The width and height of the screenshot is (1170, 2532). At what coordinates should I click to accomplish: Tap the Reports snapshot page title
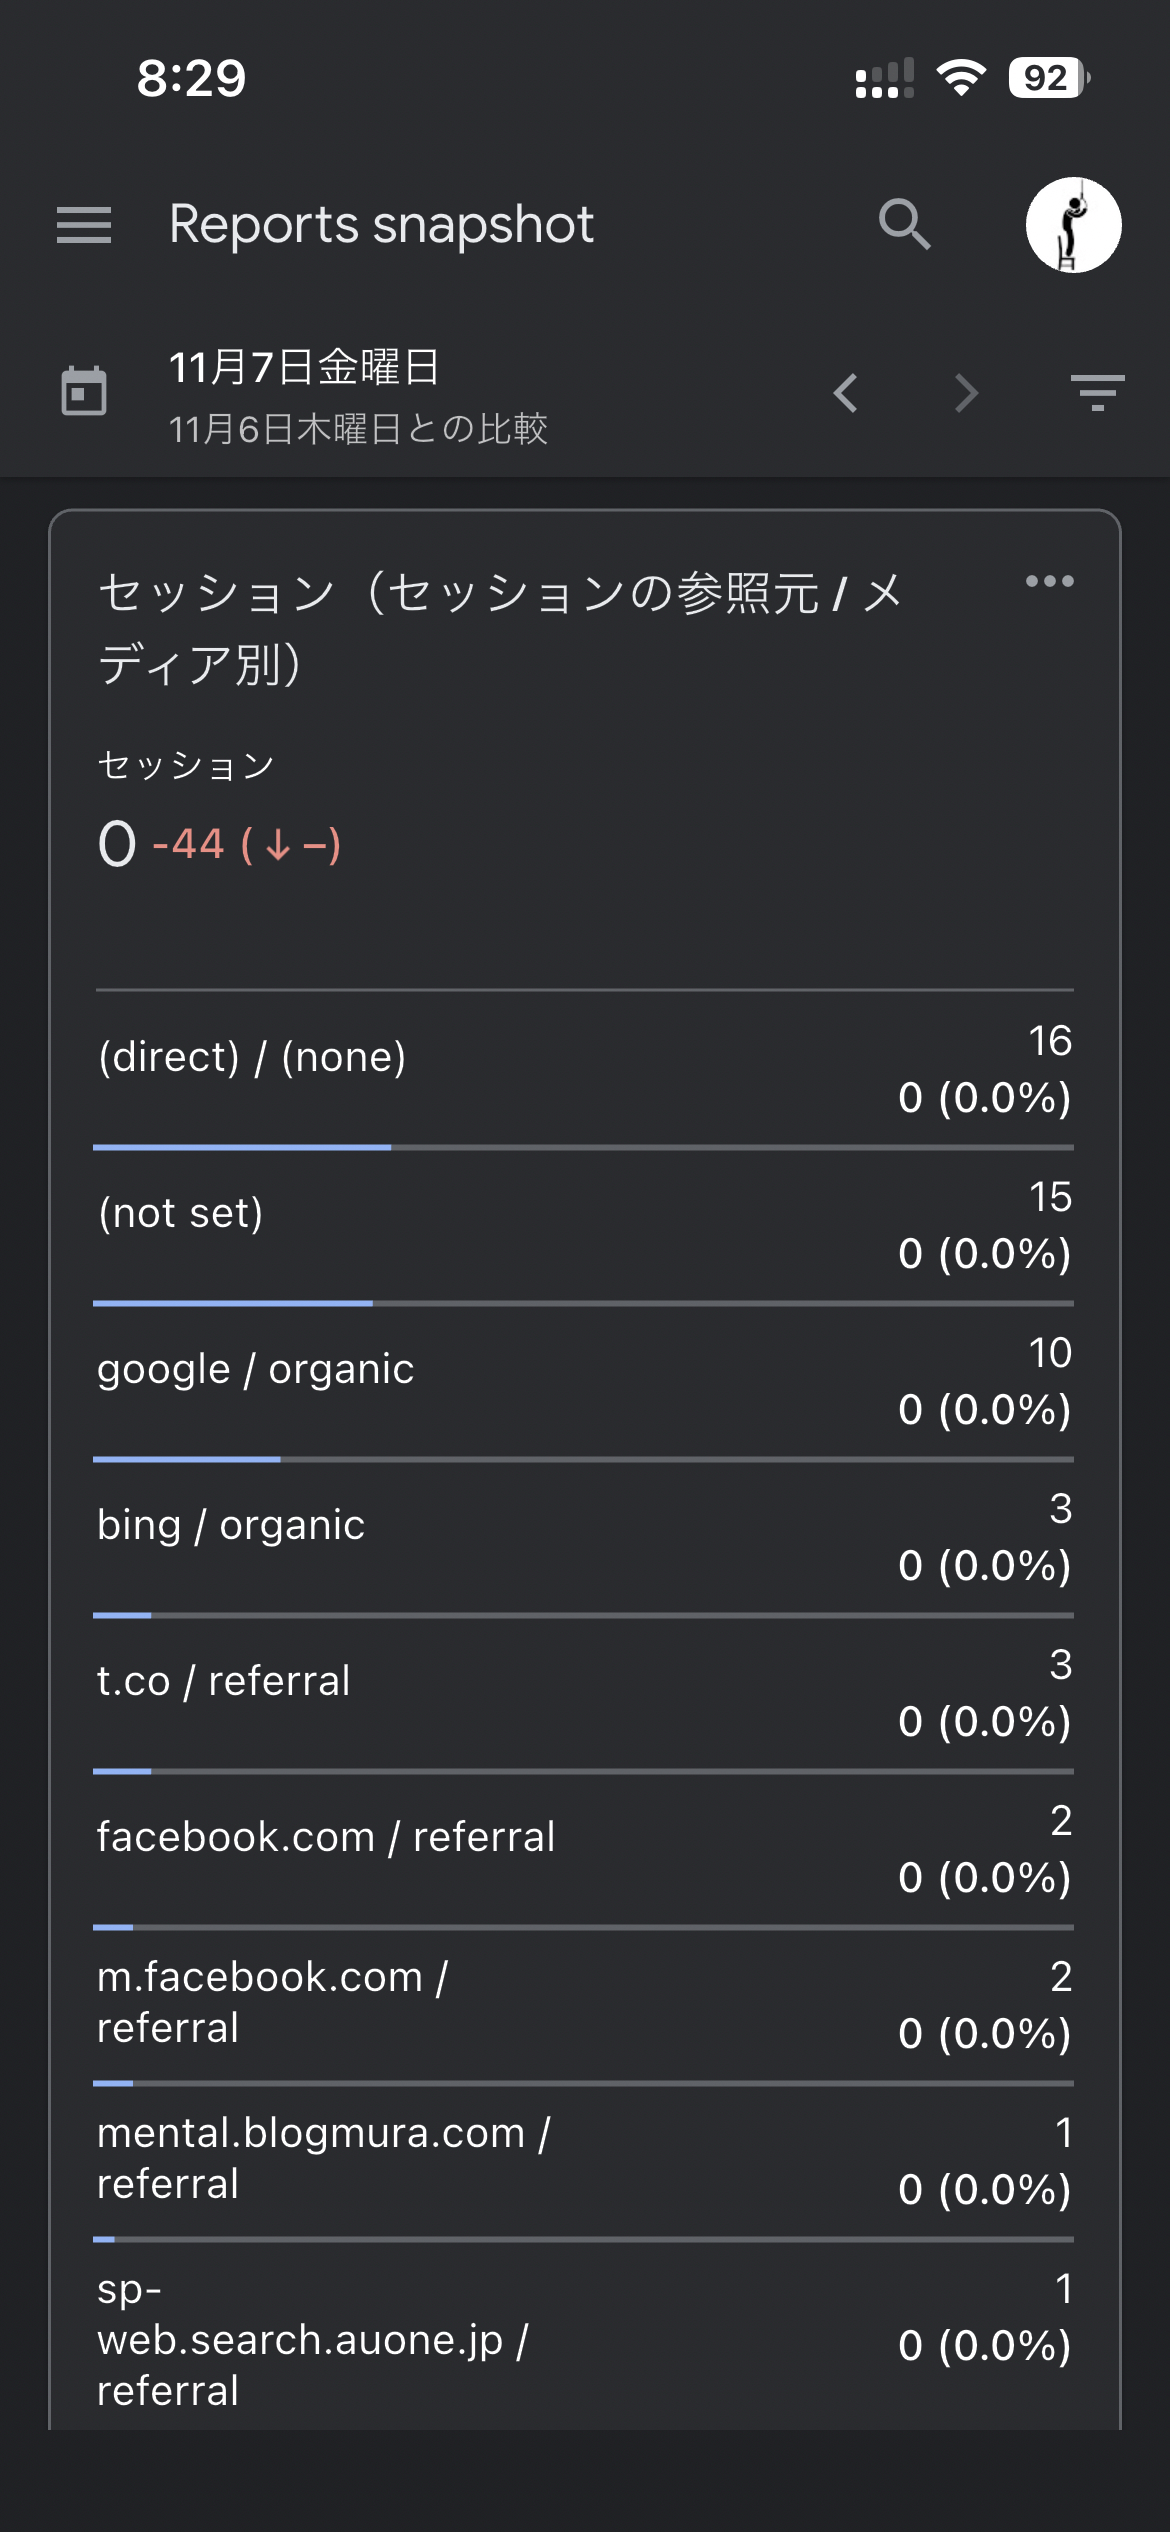pos(381,225)
